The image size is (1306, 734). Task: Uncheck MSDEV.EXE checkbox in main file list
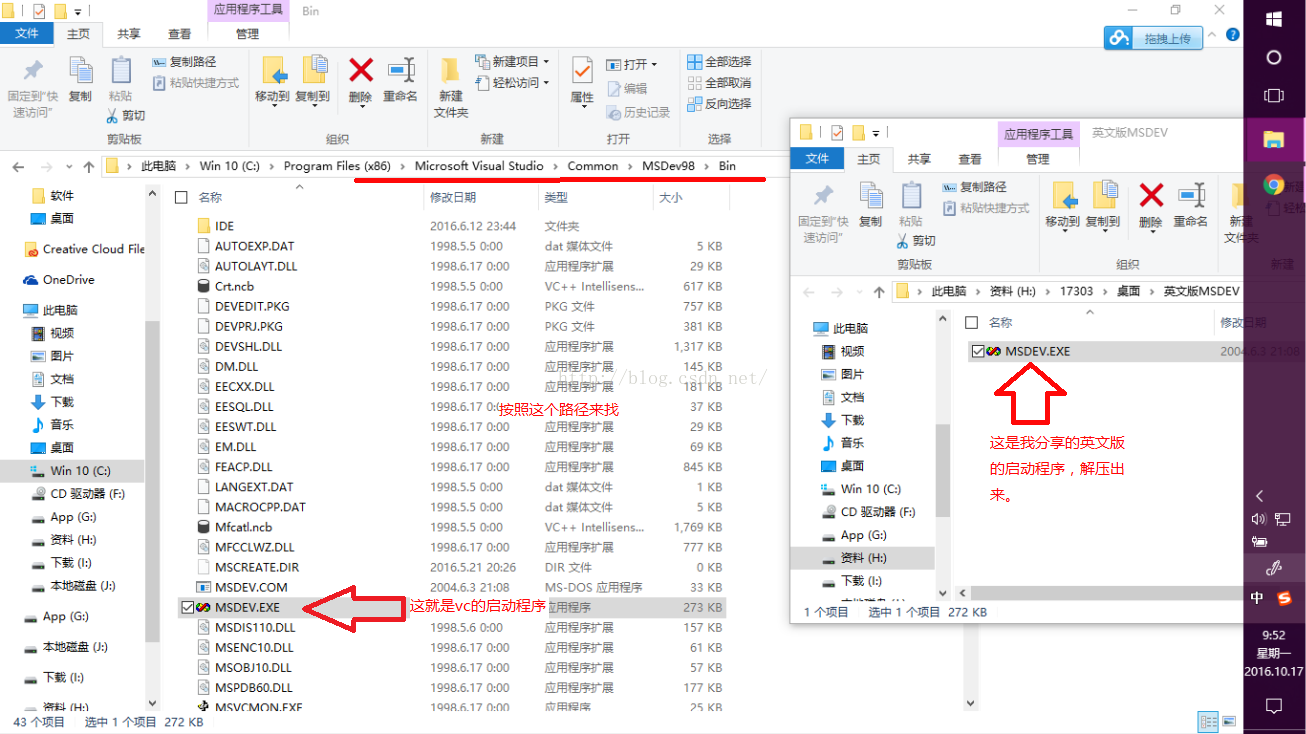[187, 607]
